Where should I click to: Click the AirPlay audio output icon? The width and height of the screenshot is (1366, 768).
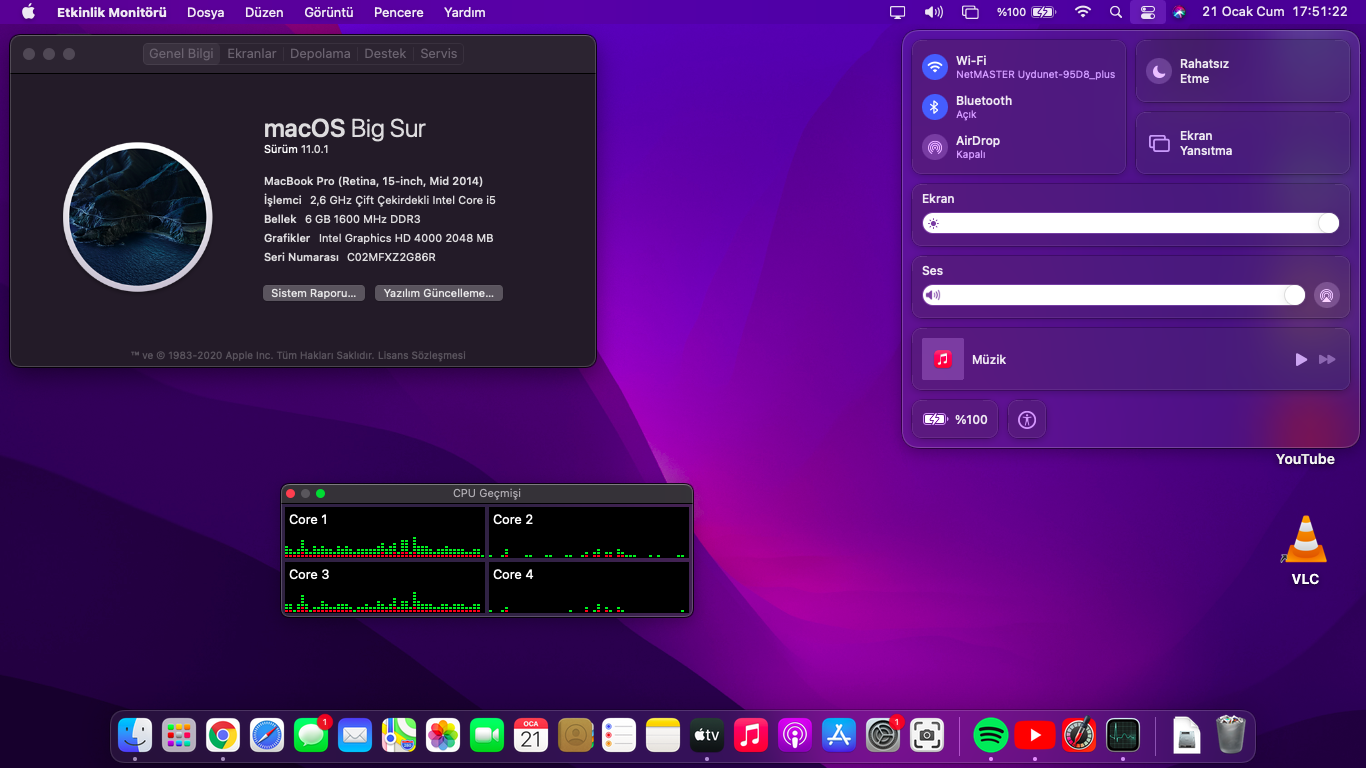click(x=1326, y=295)
